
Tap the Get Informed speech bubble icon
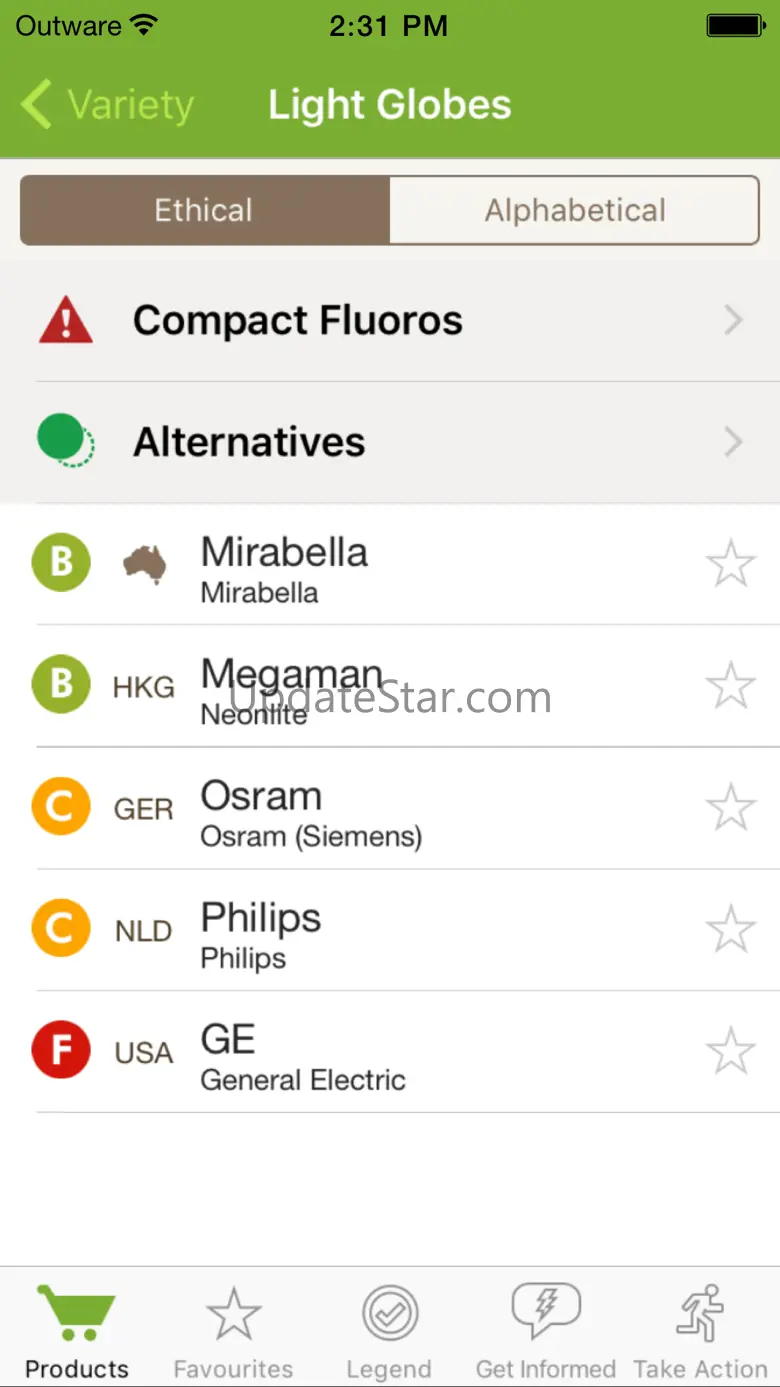point(545,1311)
